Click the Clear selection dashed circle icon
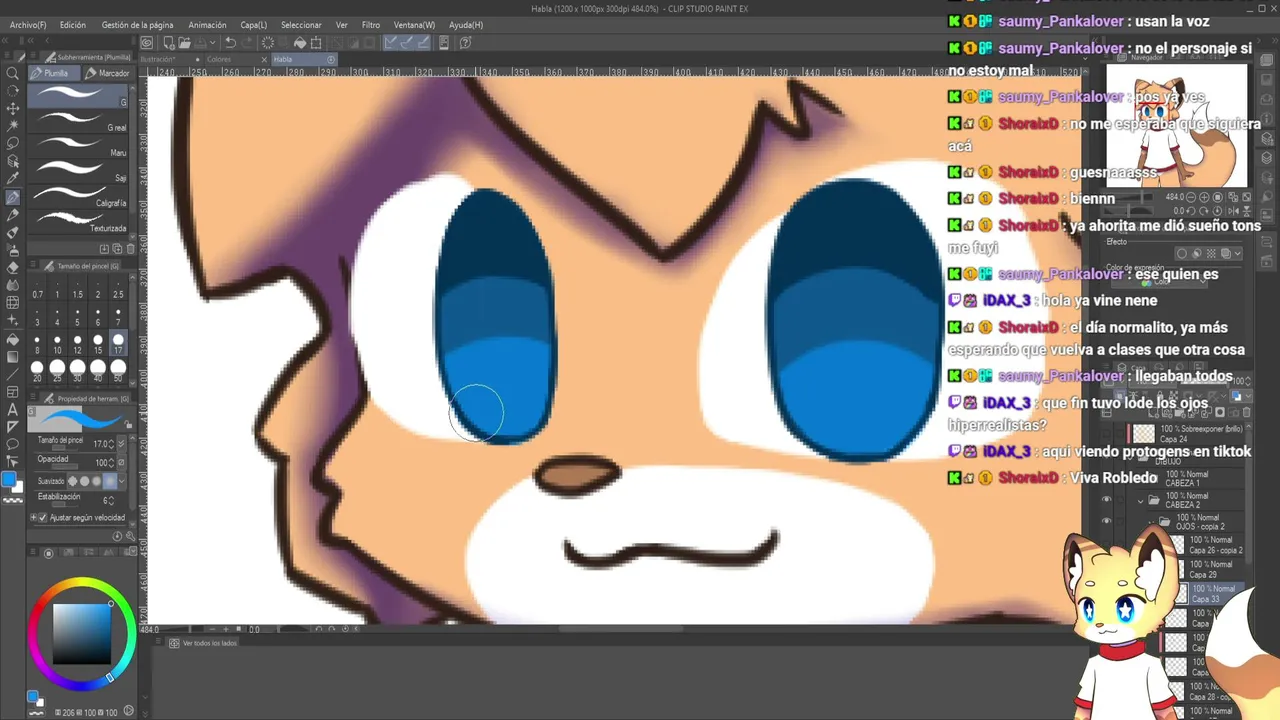The height and width of the screenshot is (720, 1280). point(267,43)
